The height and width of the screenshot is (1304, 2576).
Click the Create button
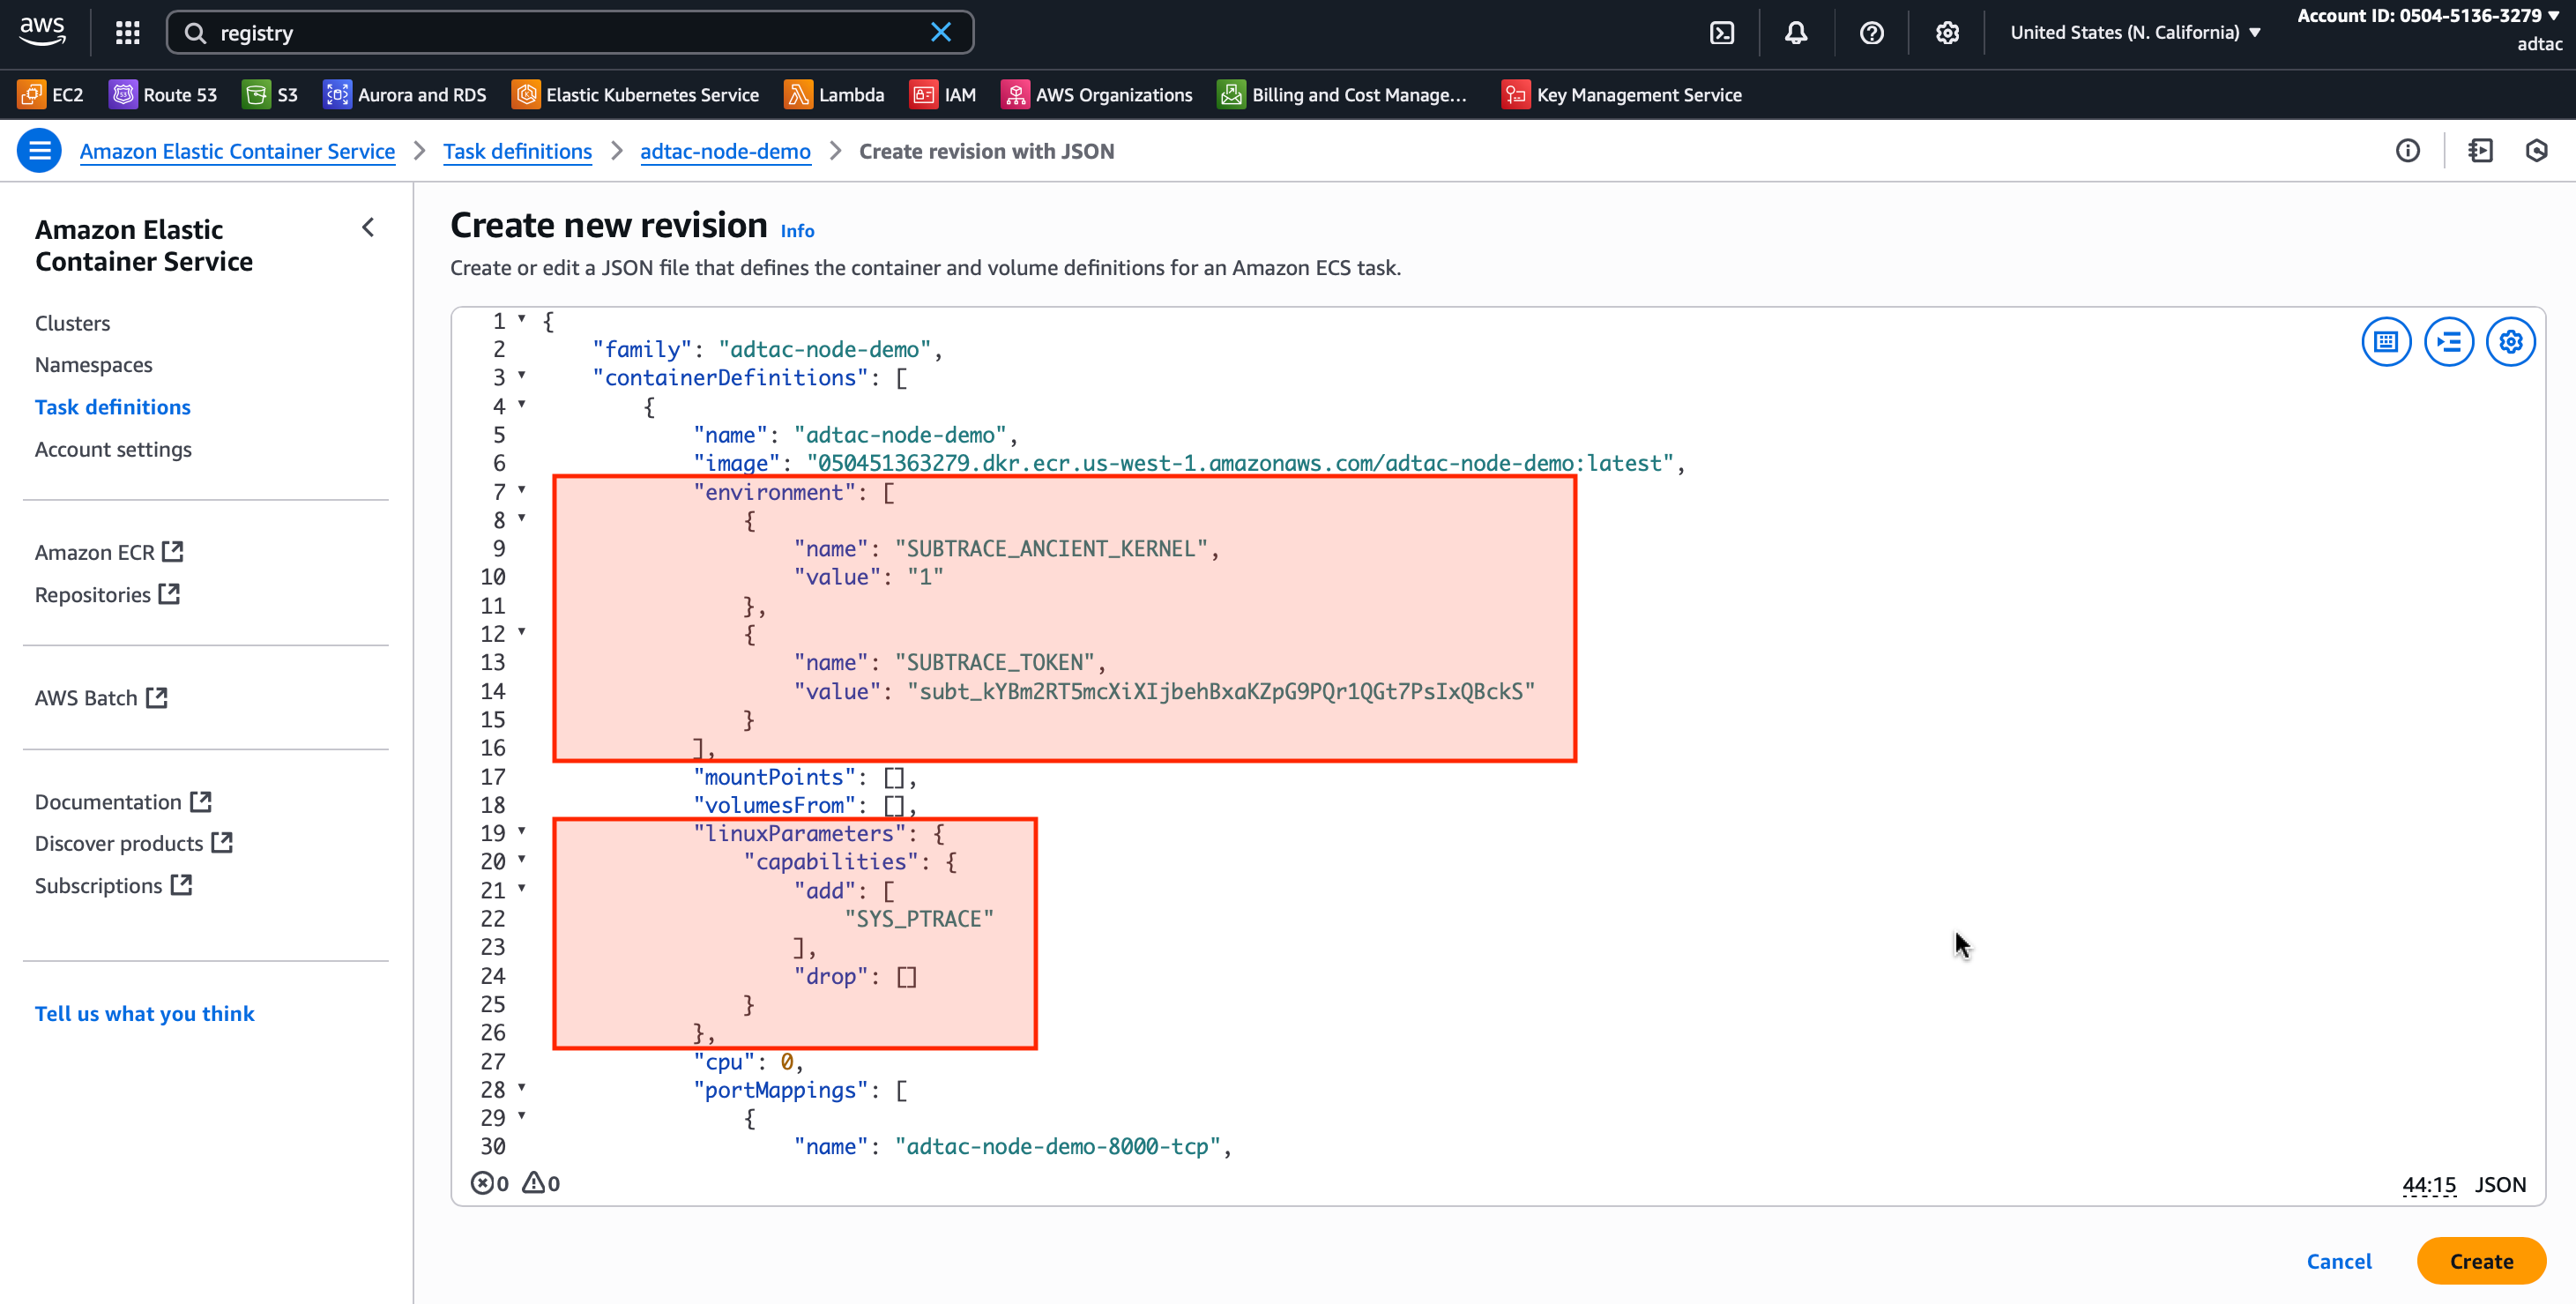[x=2481, y=1261]
